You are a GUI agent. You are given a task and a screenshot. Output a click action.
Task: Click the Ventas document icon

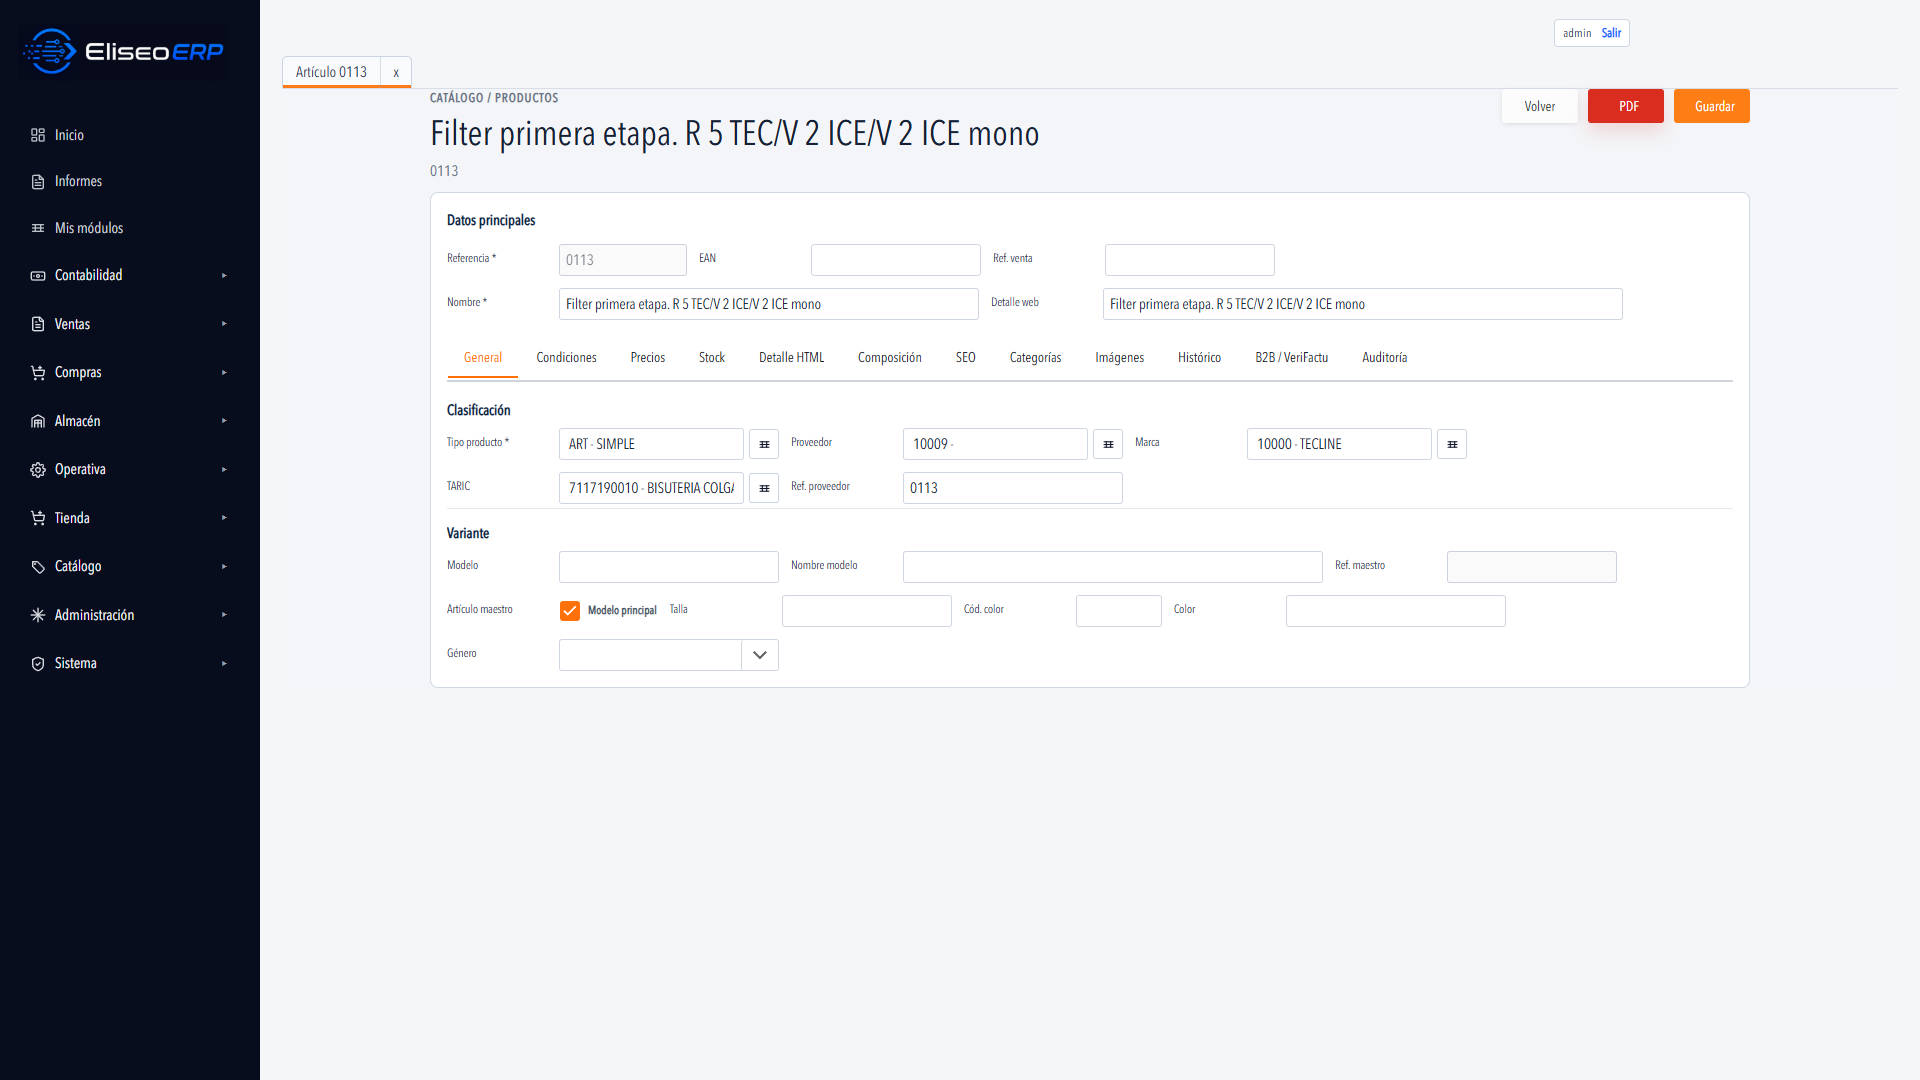click(38, 324)
